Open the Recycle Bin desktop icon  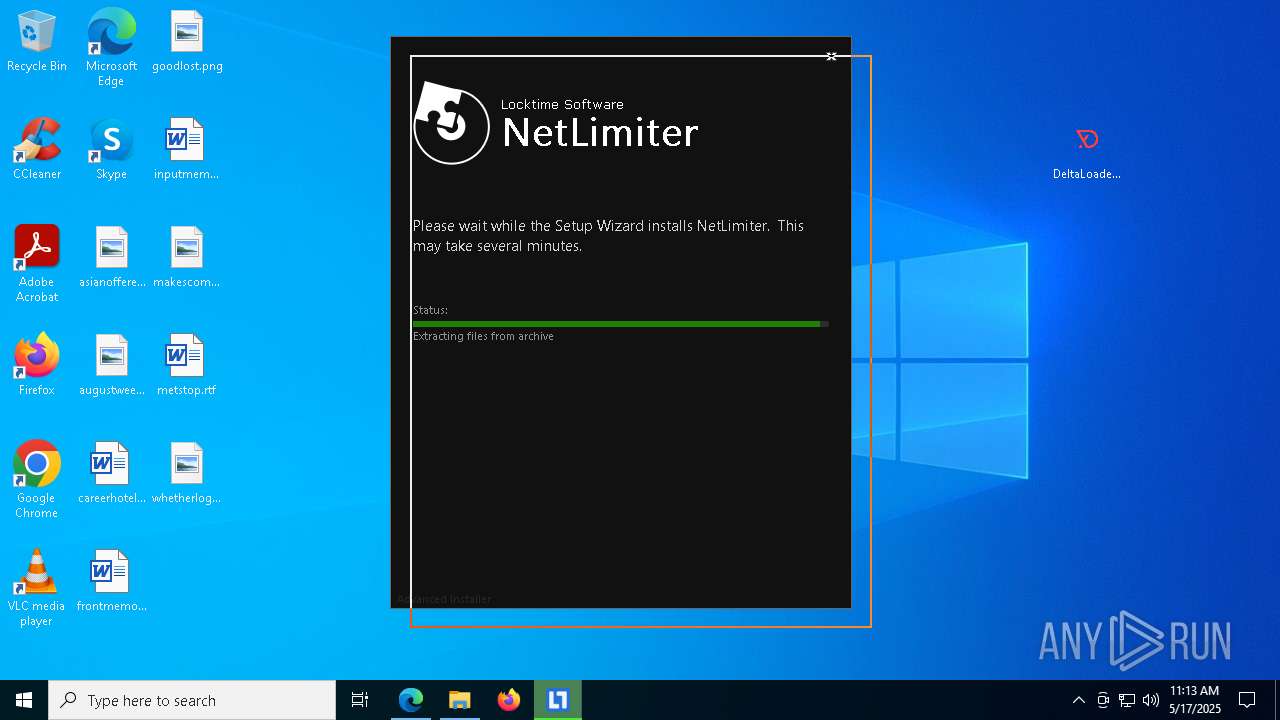coord(37,42)
